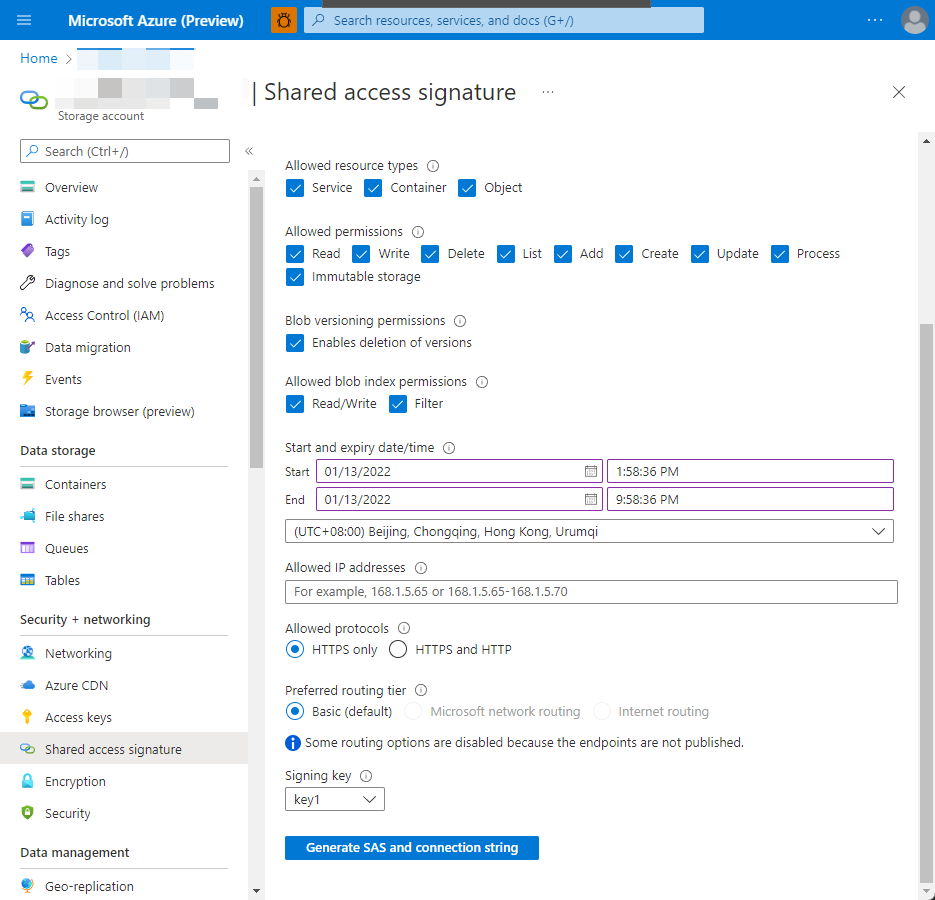Close the Shared access signature blade
The height and width of the screenshot is (900, 935).
(x=899, y=92)
